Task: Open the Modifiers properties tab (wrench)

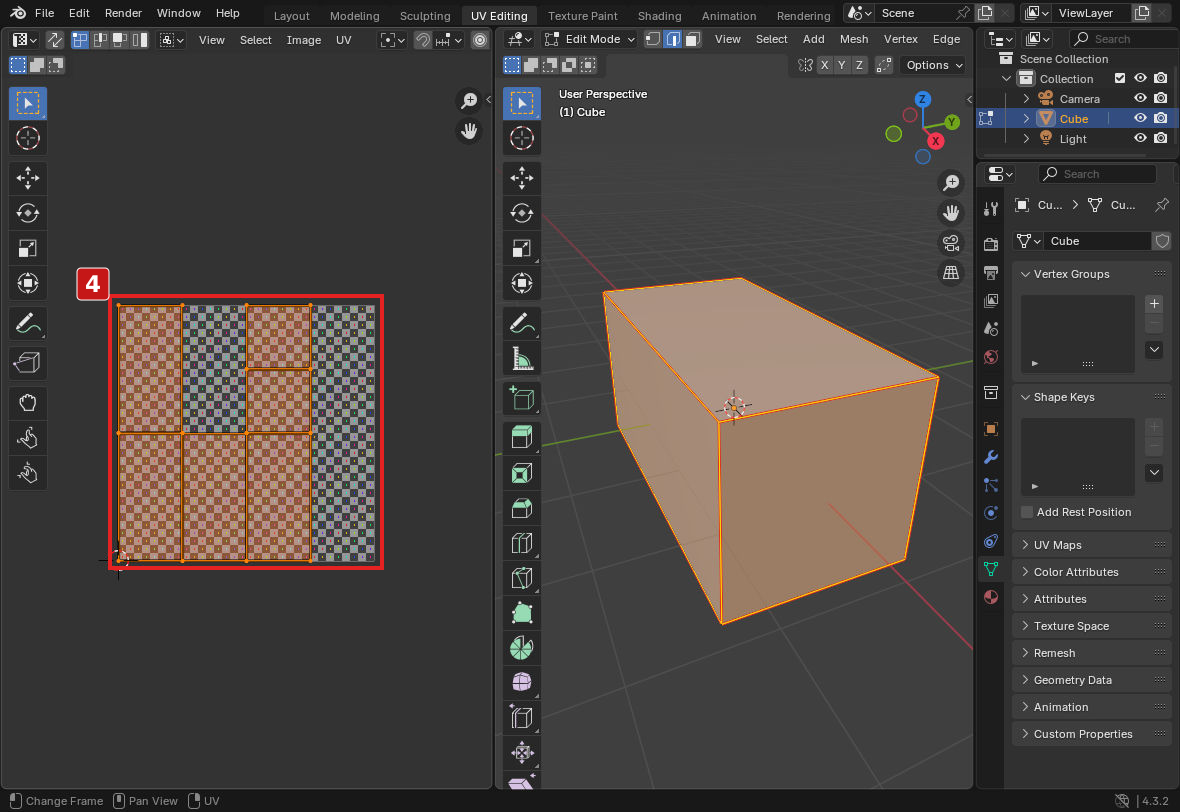Action: (991, 458)
